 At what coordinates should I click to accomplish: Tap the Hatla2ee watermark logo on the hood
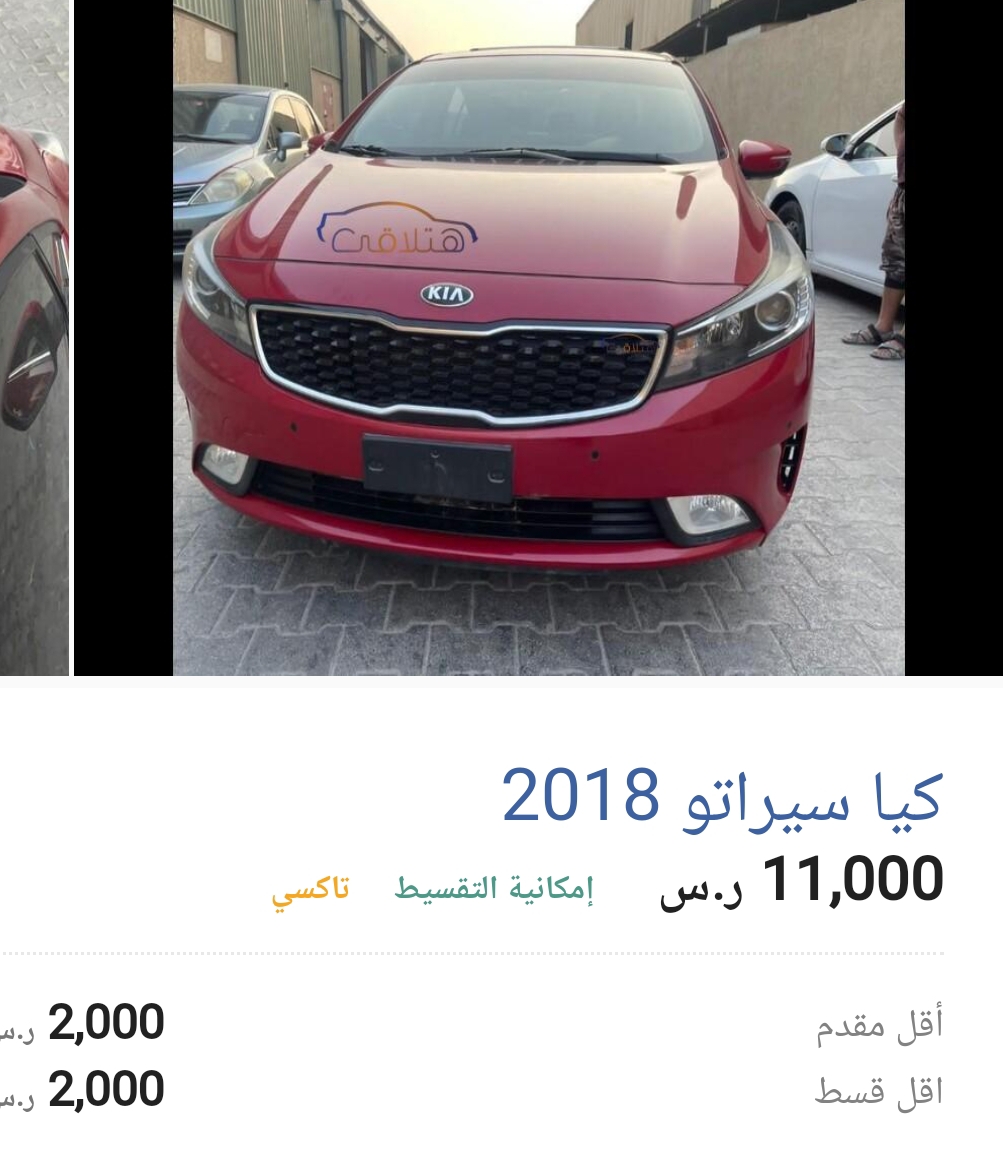(398, 228)
